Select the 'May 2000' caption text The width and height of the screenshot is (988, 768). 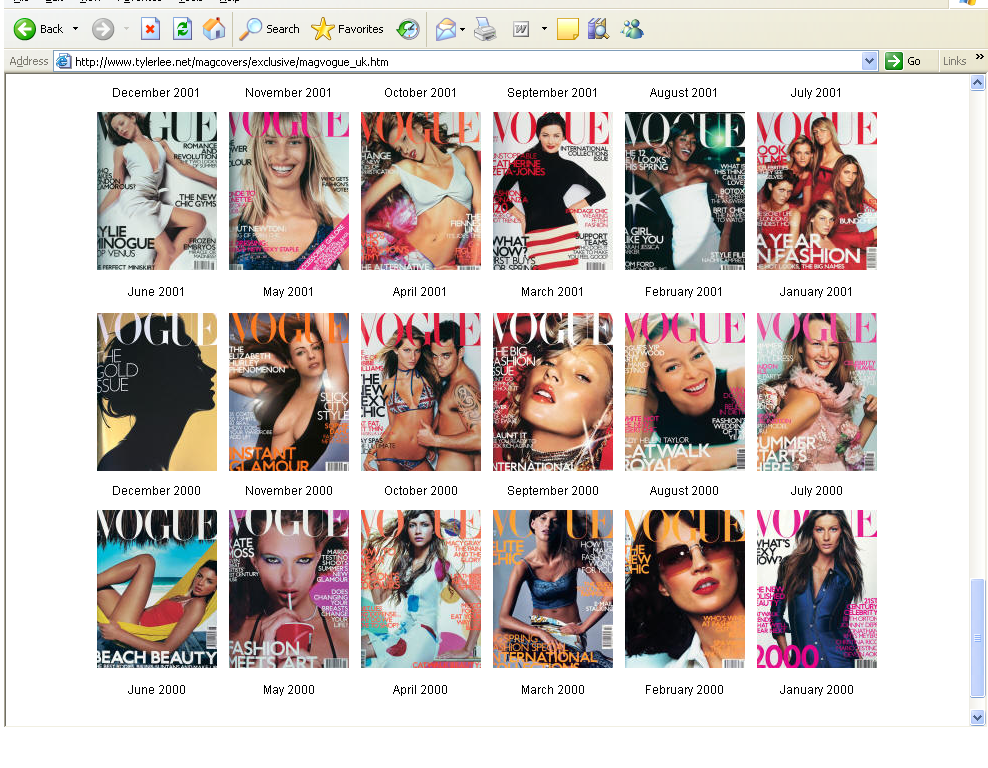coord(289,690)
